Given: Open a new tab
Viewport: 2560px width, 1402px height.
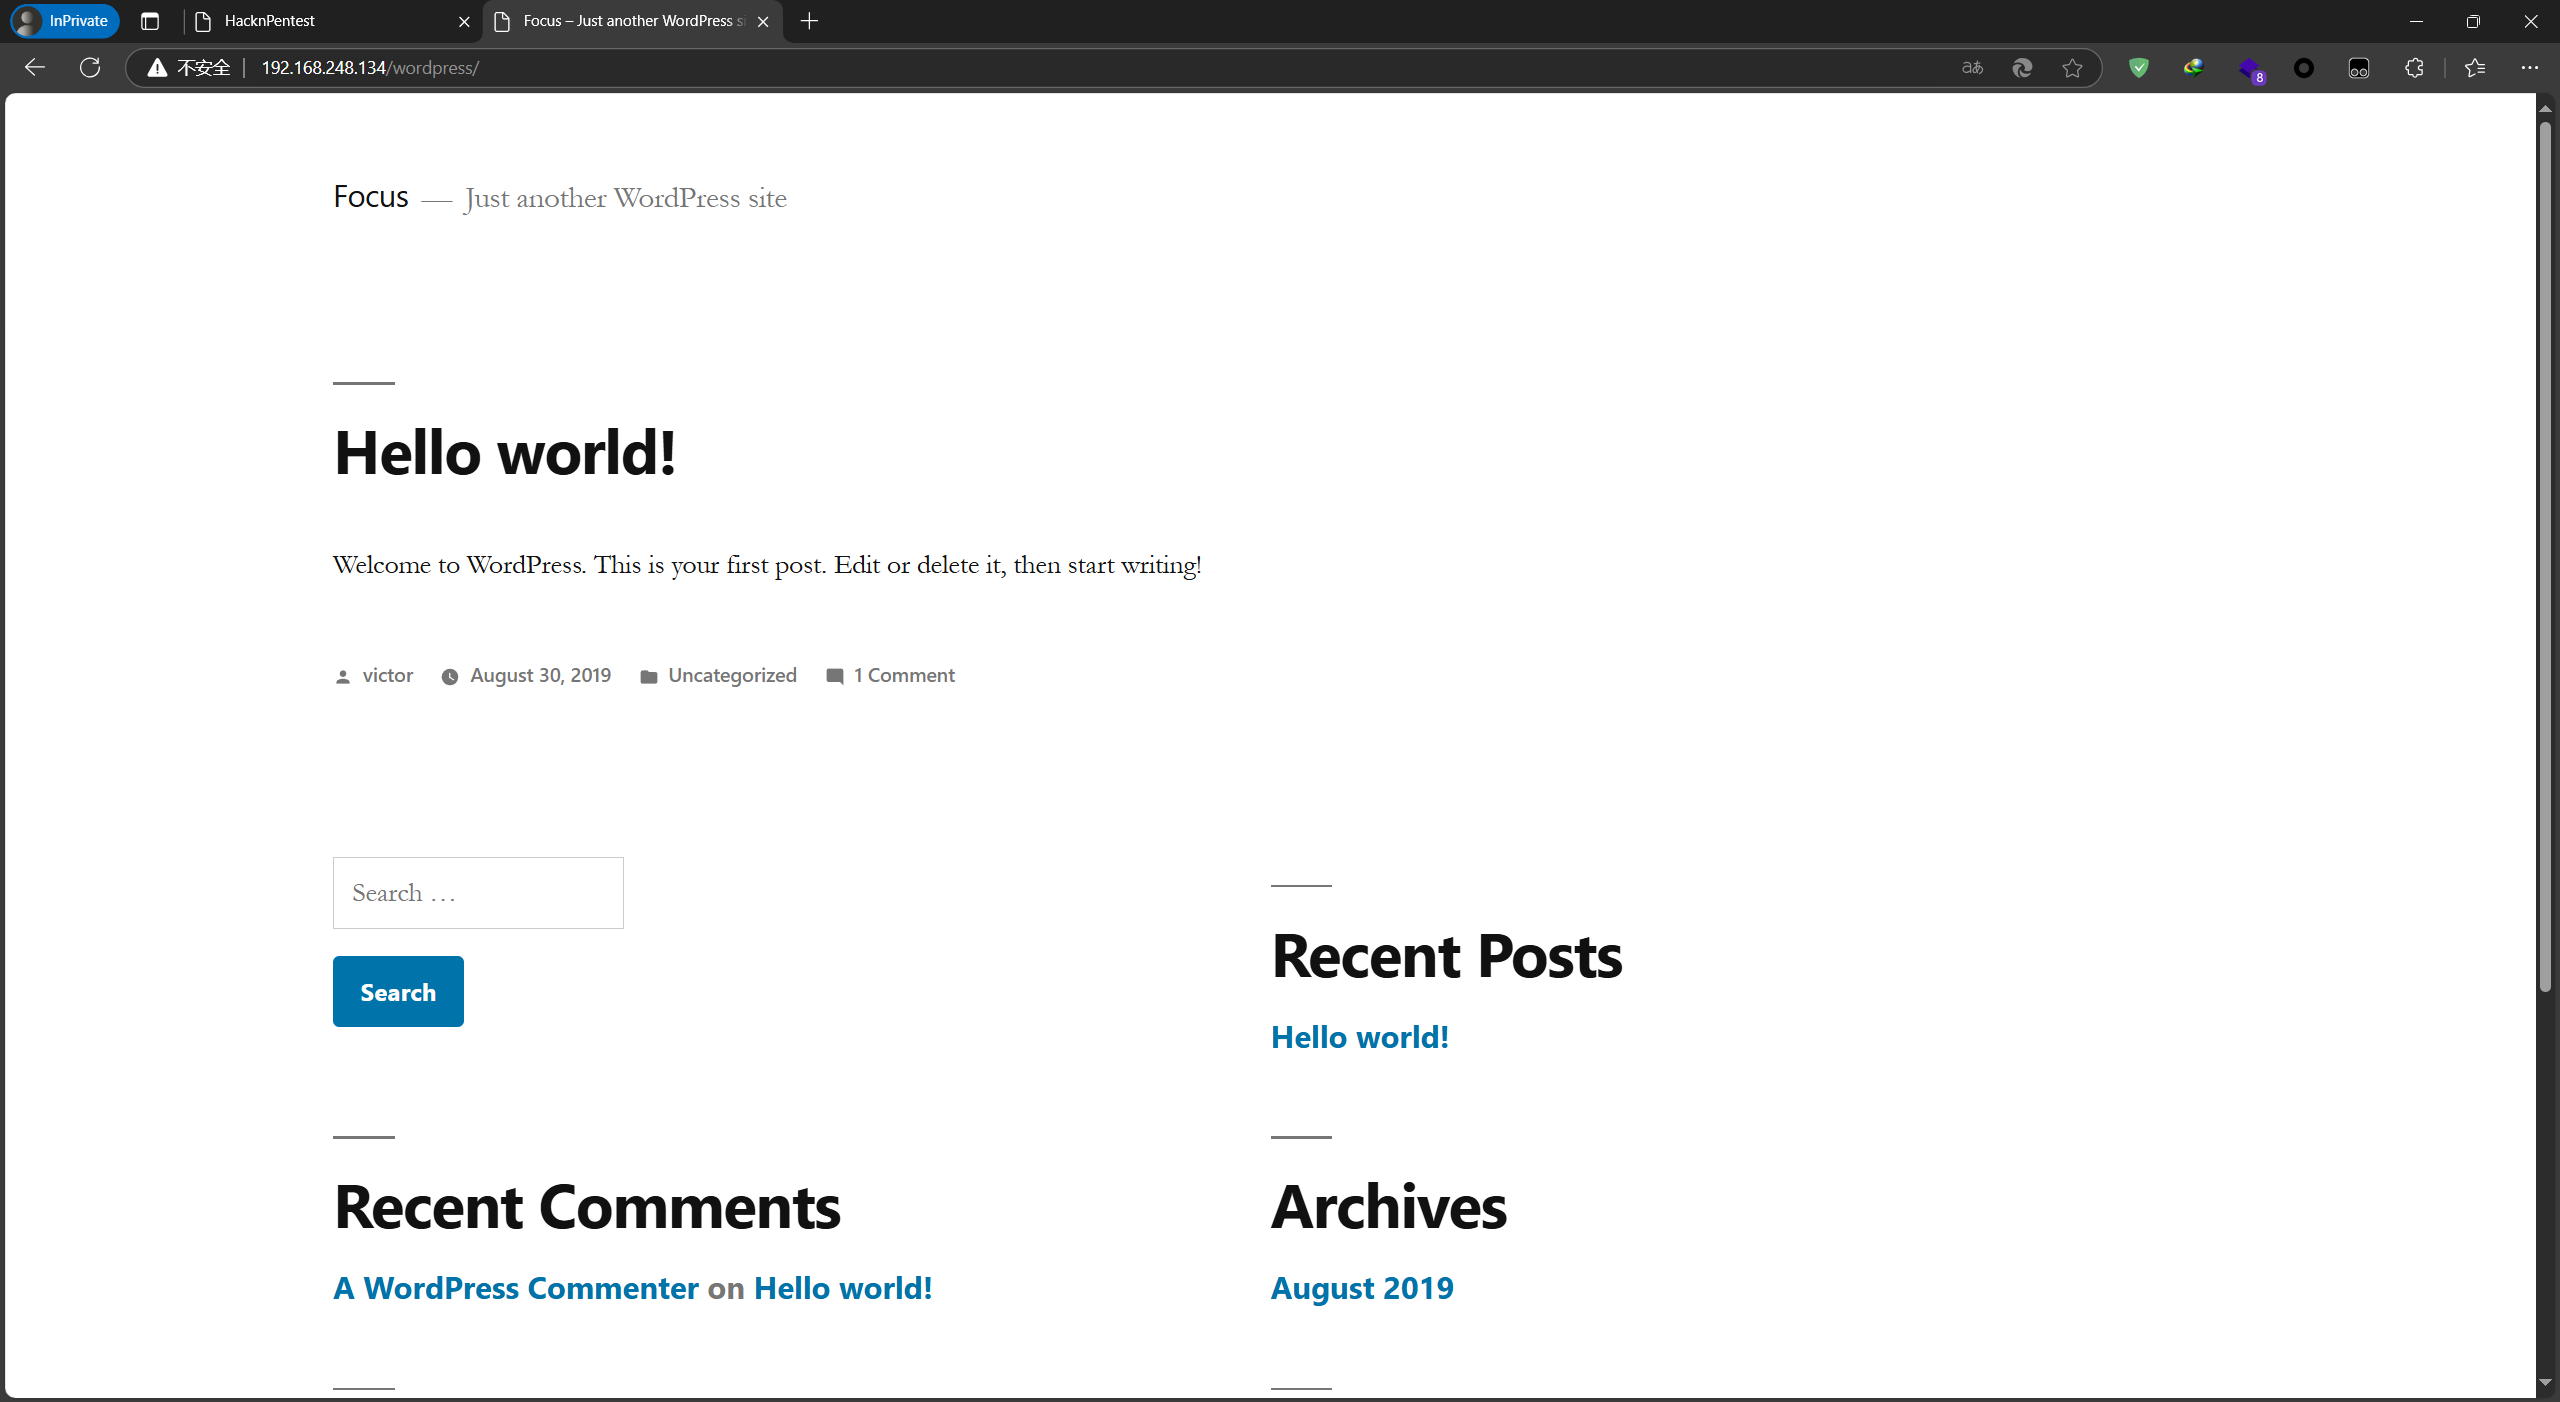Looking at the screenshot, I should point(809,21).
